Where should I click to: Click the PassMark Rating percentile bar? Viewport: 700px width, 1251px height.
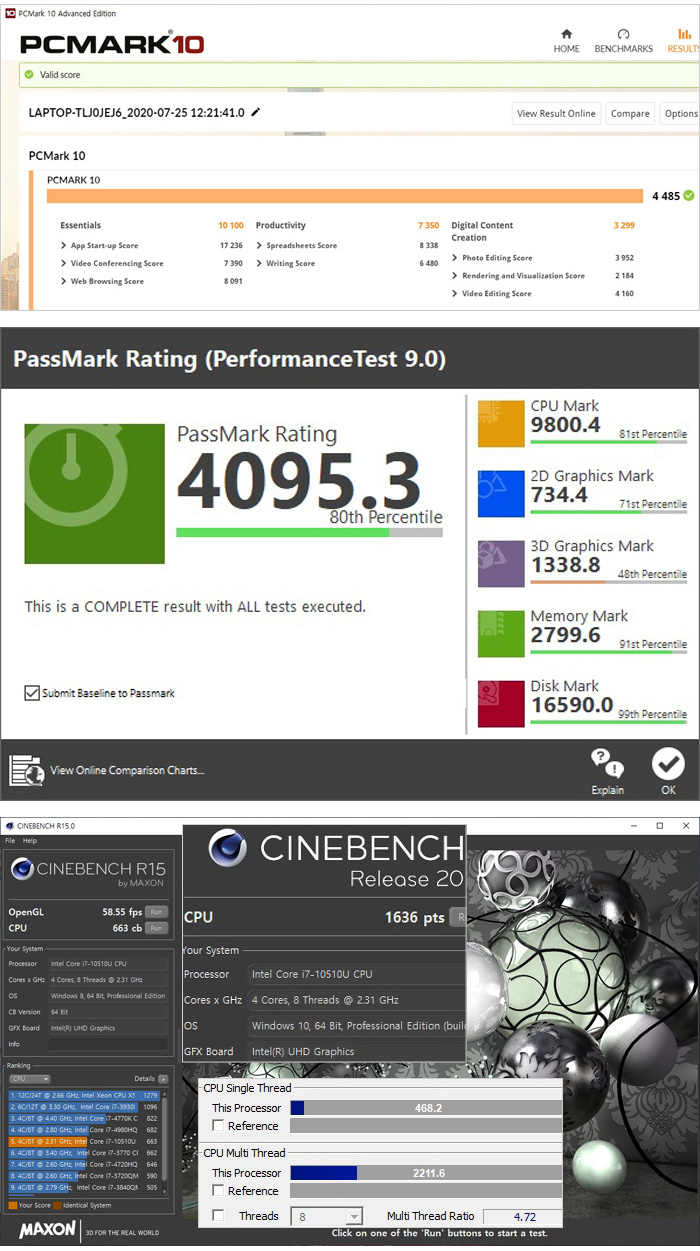coord(309,532)
